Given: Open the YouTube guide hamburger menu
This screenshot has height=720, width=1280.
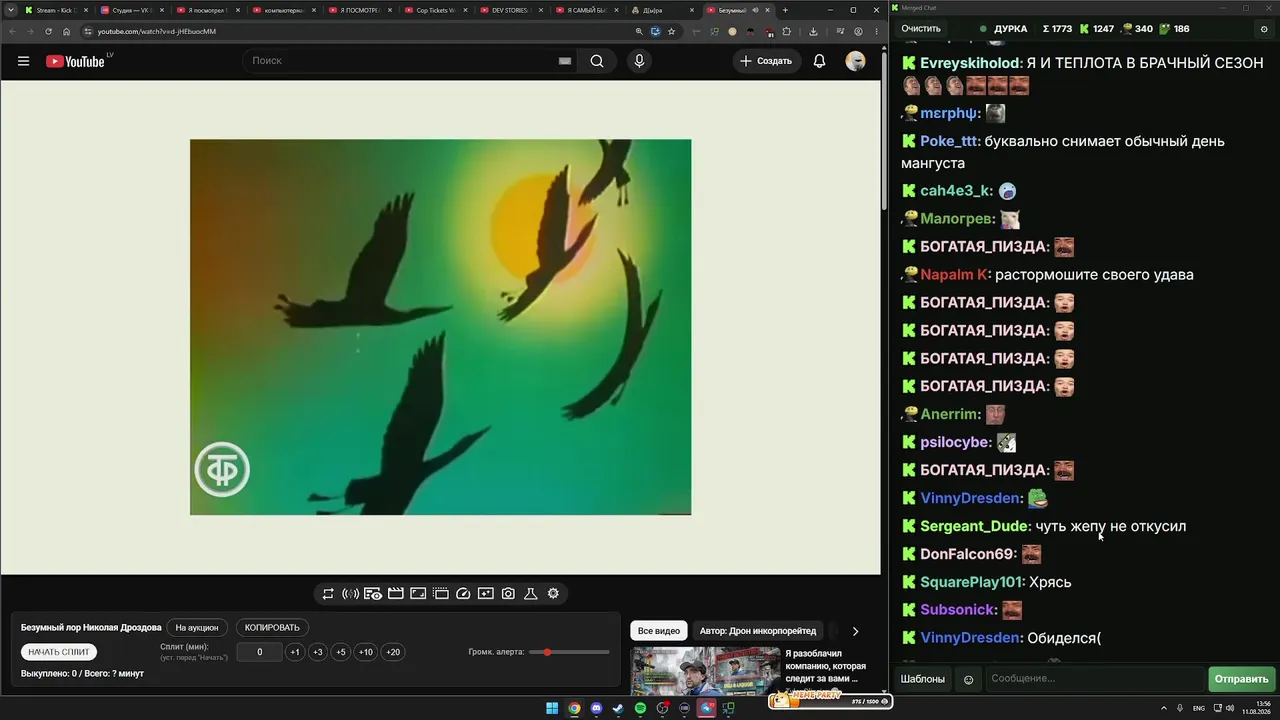Looking at the screenshot, I should [x=23, y=61].
